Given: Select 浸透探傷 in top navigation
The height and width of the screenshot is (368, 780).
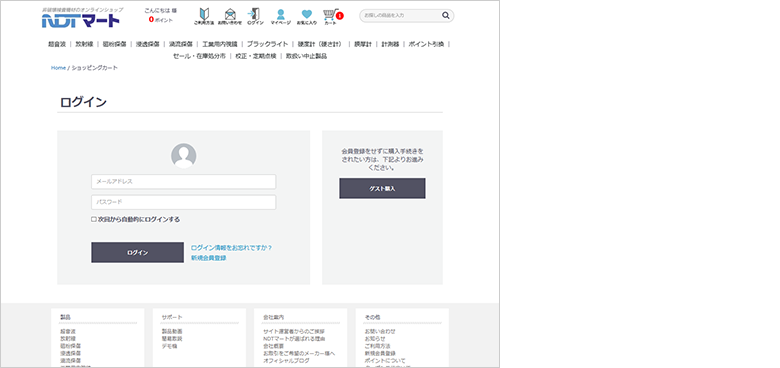Looking at the screenshot, I should click(x=148, y=44).
